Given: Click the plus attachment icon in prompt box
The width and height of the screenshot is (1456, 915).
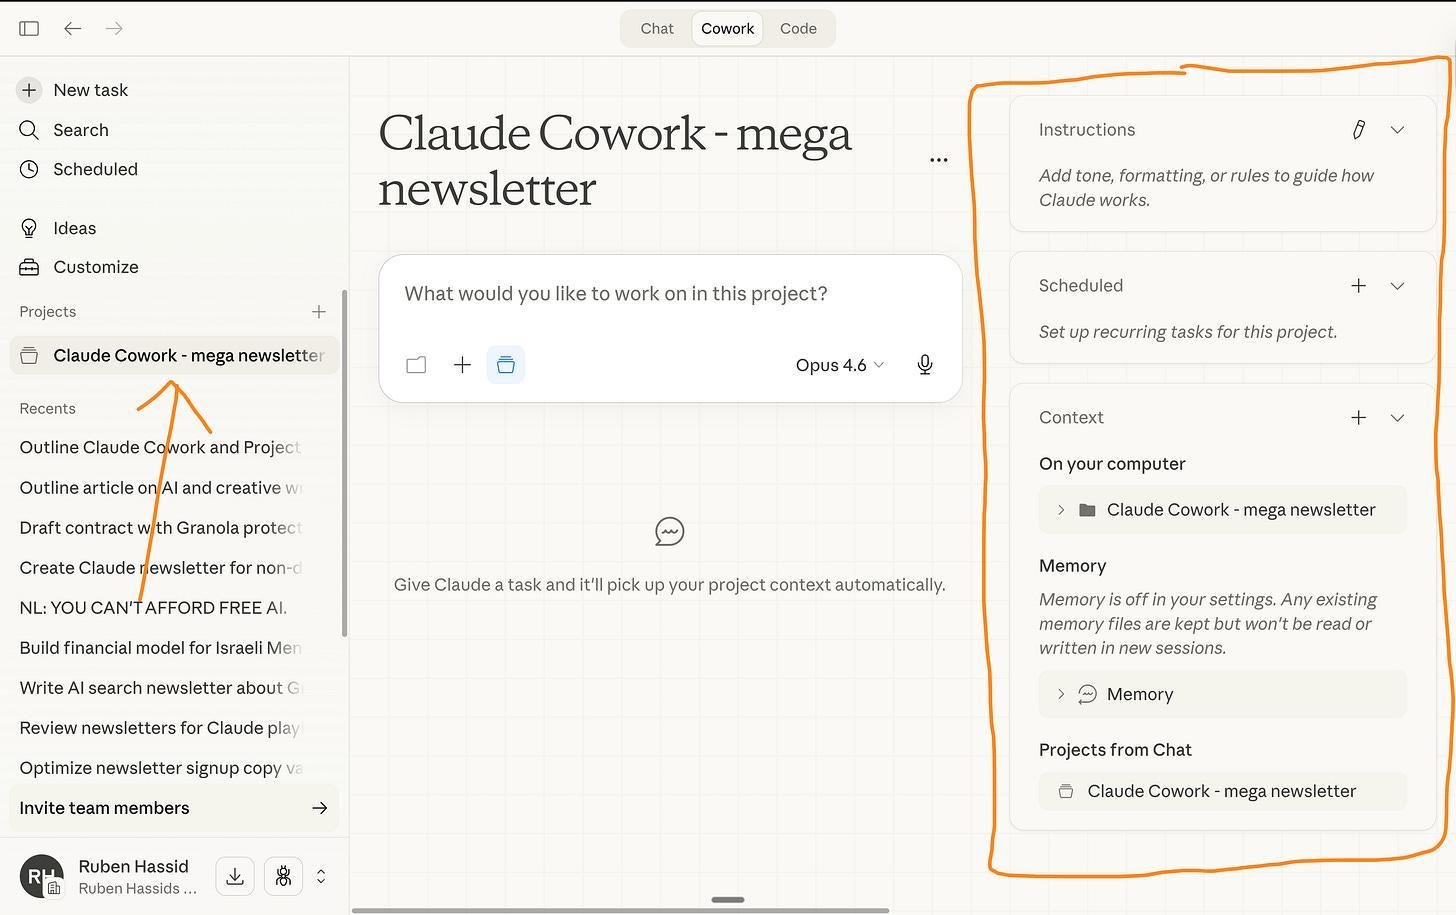Looking at the screenshot, I should coord(462,365).
